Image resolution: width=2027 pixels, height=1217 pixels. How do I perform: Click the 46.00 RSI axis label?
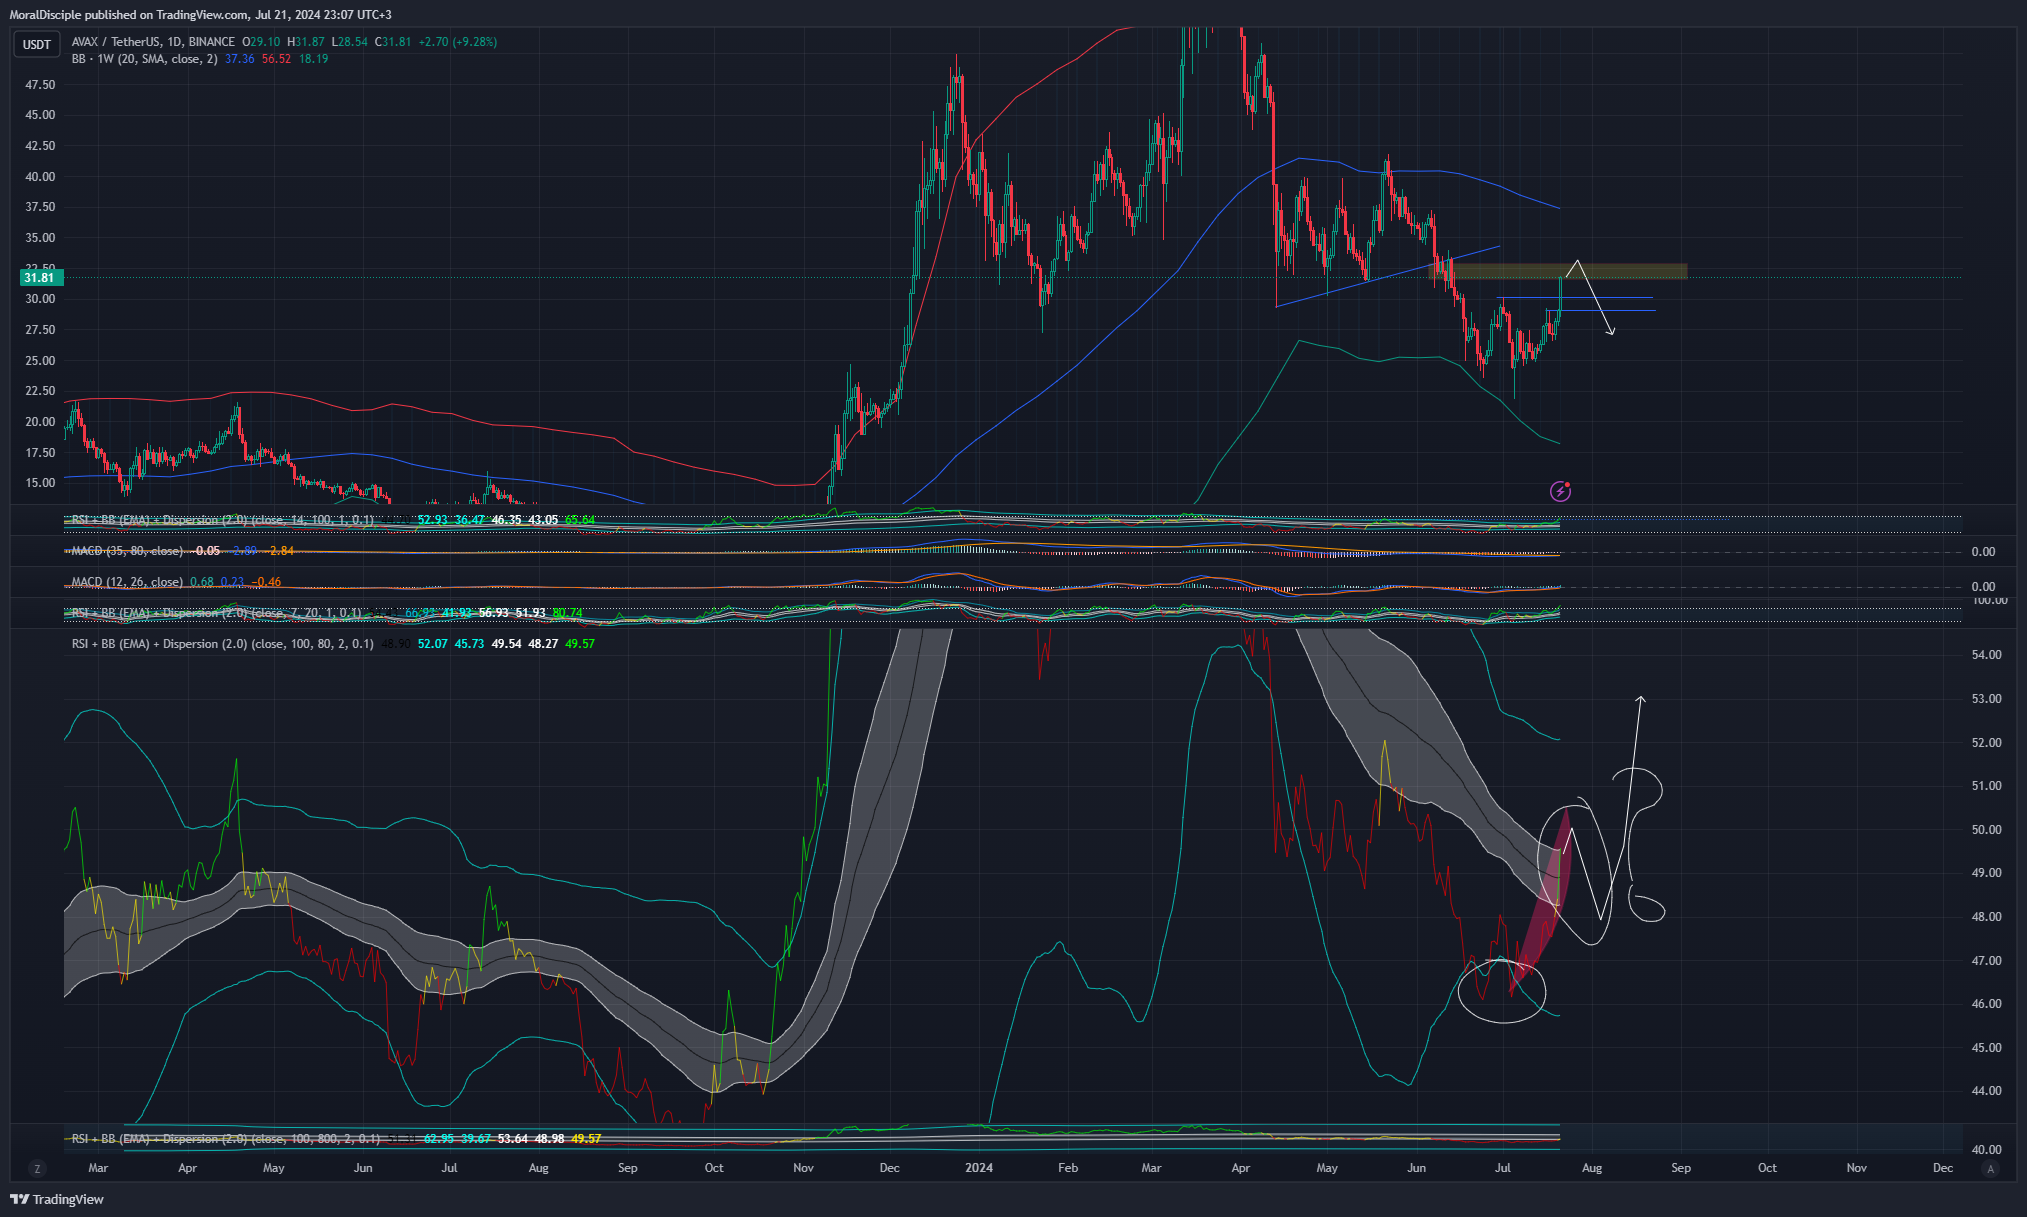1986,1004
